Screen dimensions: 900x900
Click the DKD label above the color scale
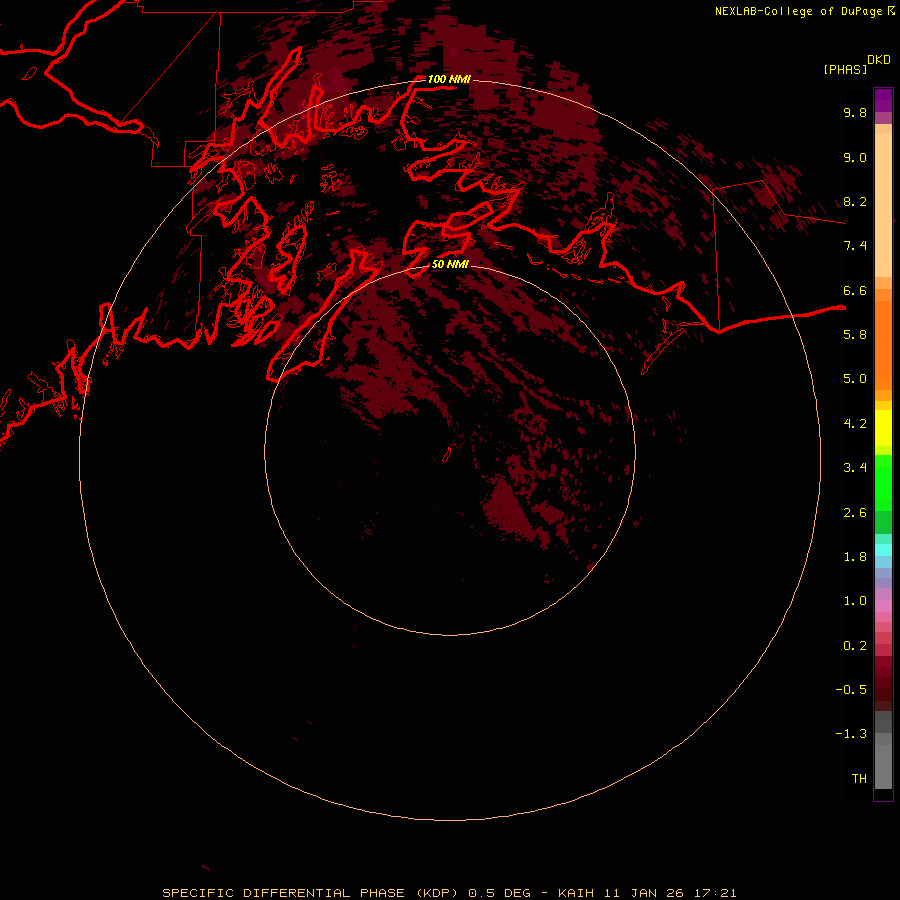coord(879,60)
